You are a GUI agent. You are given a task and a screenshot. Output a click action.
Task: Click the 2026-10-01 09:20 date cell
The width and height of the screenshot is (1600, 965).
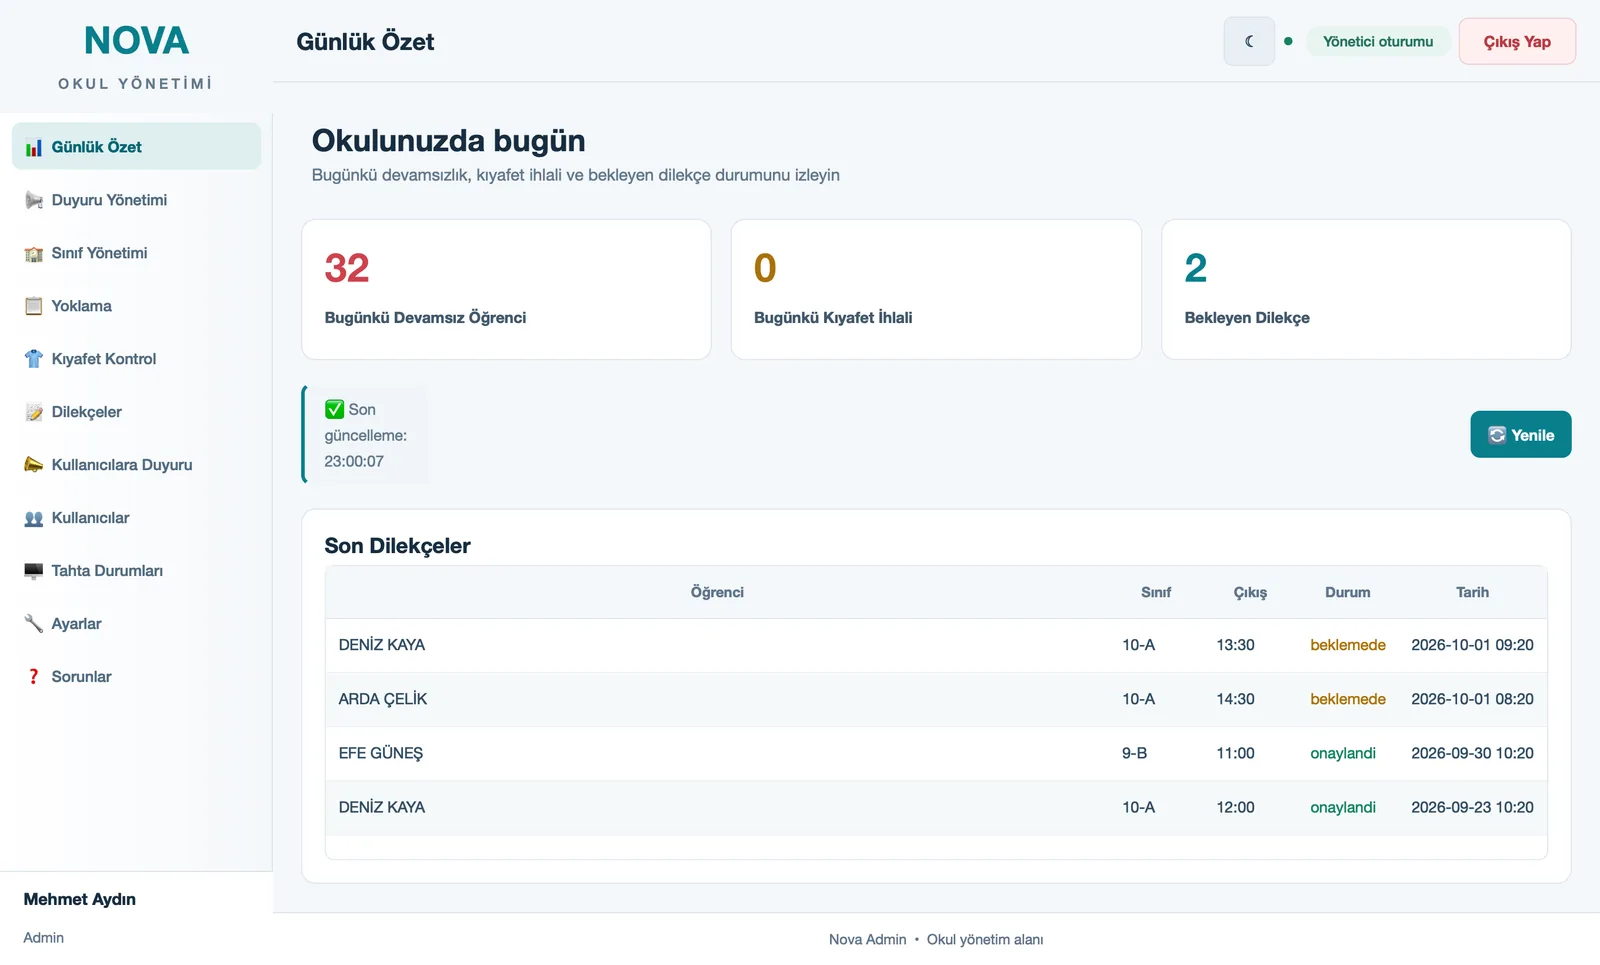click(1472, 645)
